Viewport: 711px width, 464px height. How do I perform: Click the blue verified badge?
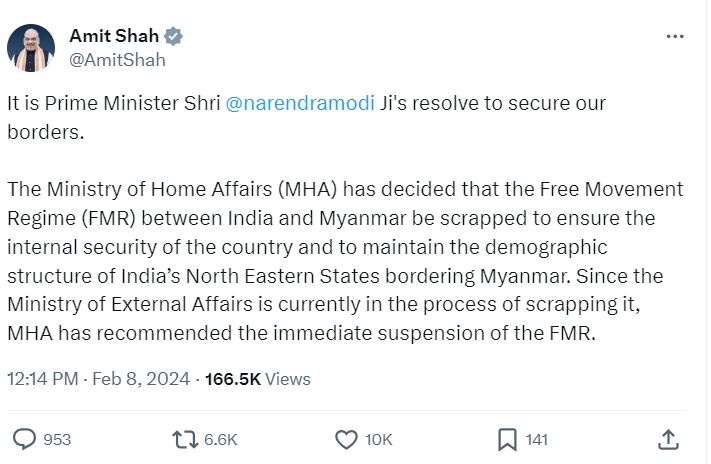[x=174, y=36]
